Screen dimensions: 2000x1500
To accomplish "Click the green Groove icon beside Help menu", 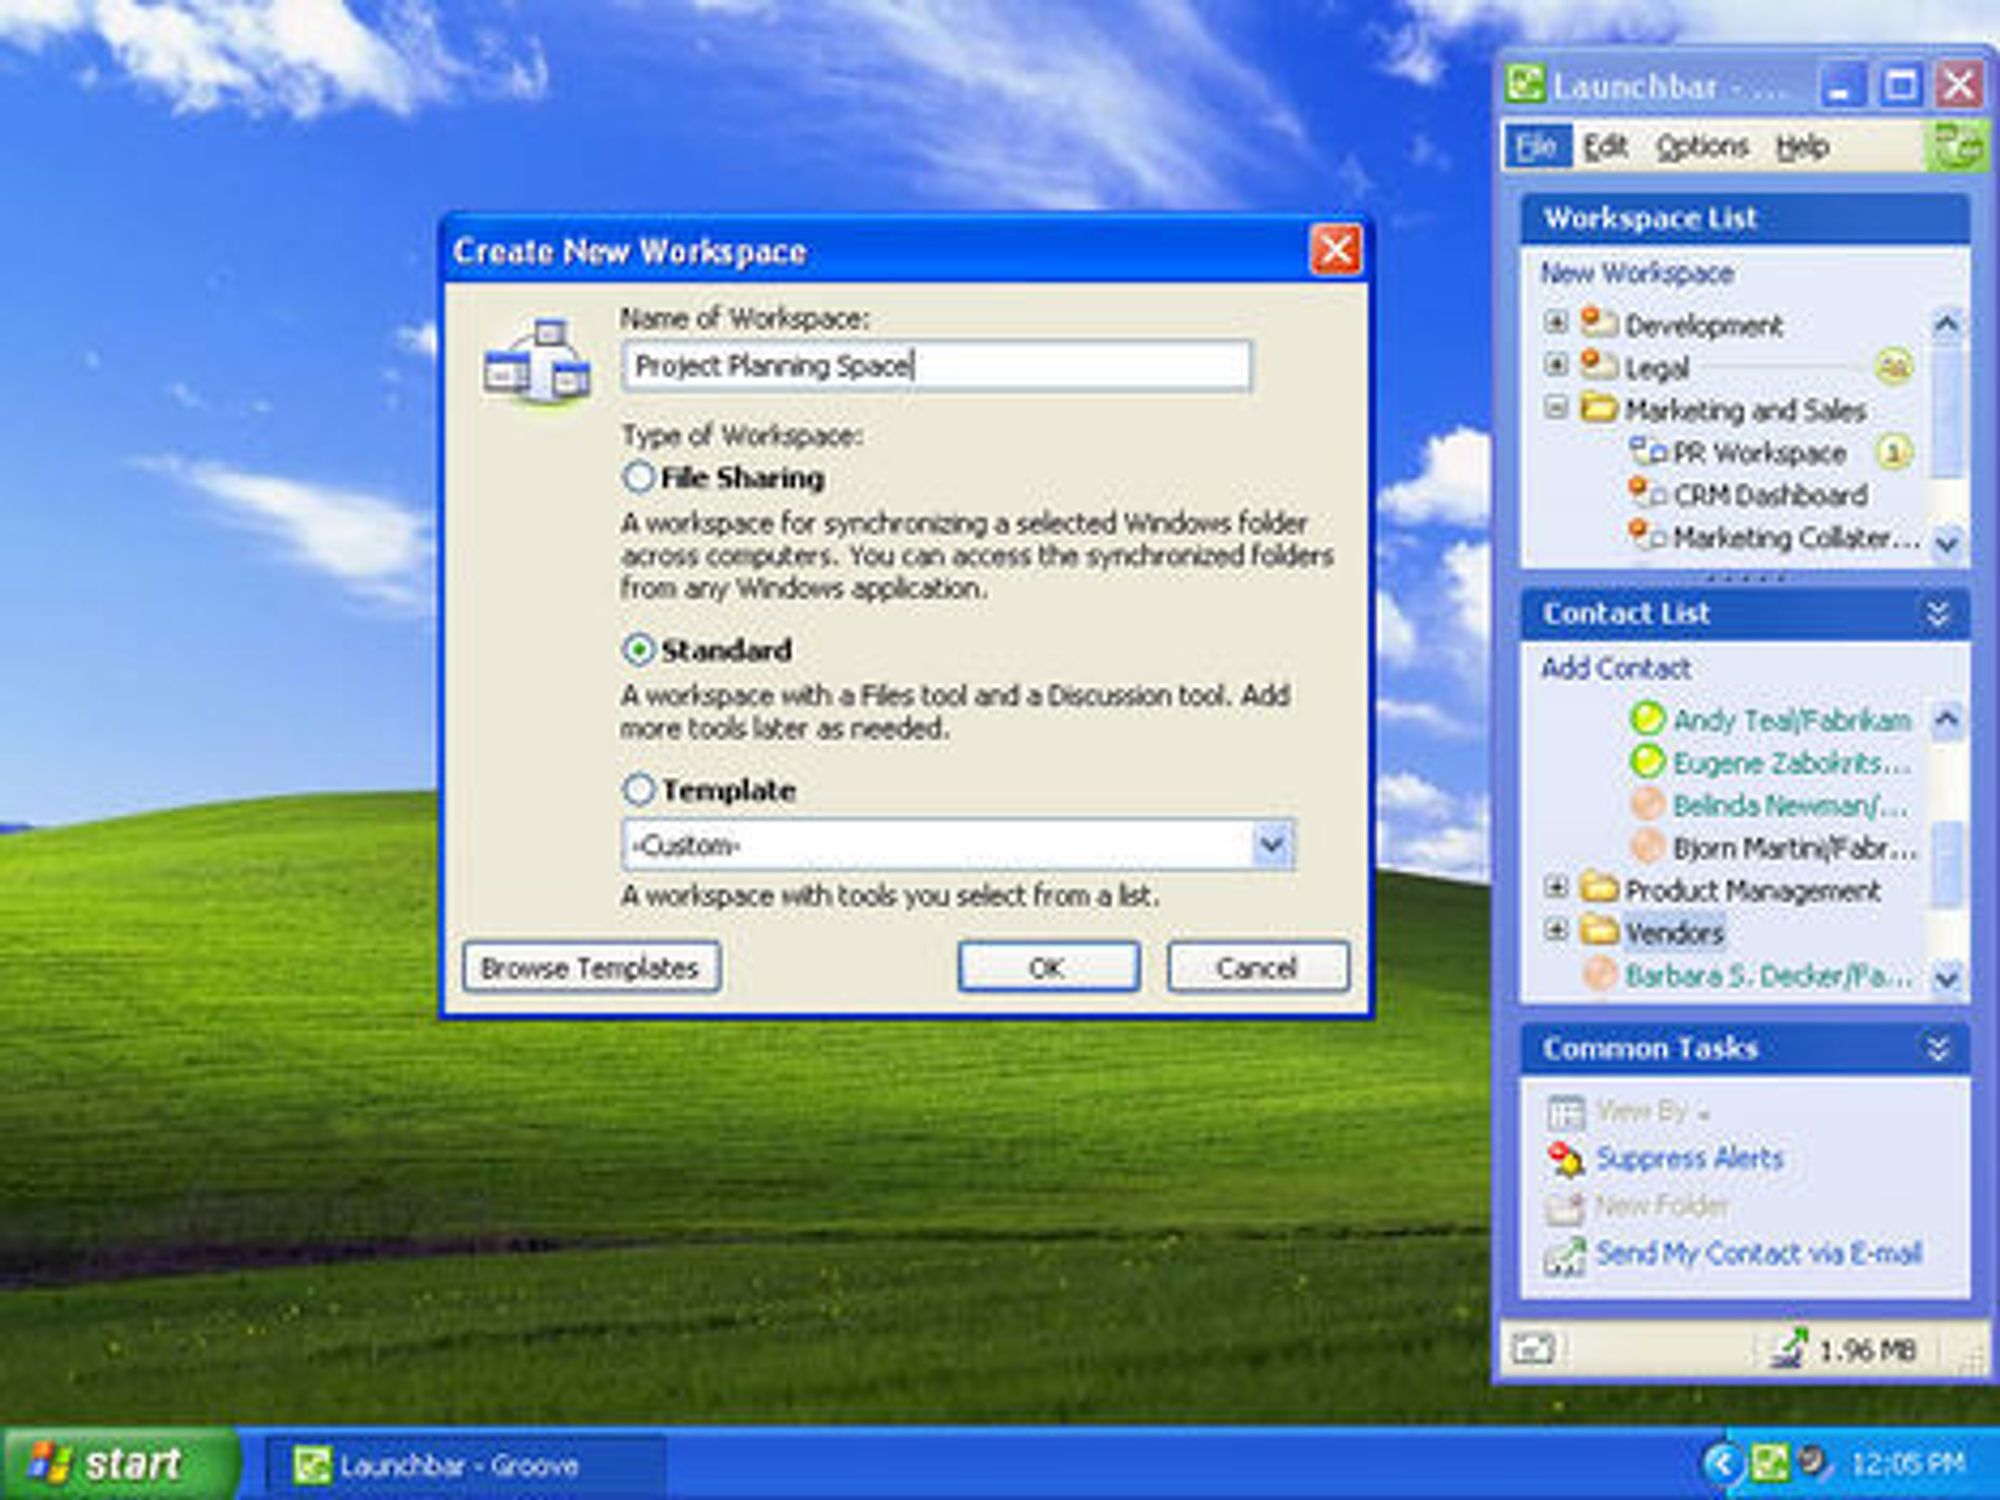I will pyautogui.click(x=1955, y=147).
